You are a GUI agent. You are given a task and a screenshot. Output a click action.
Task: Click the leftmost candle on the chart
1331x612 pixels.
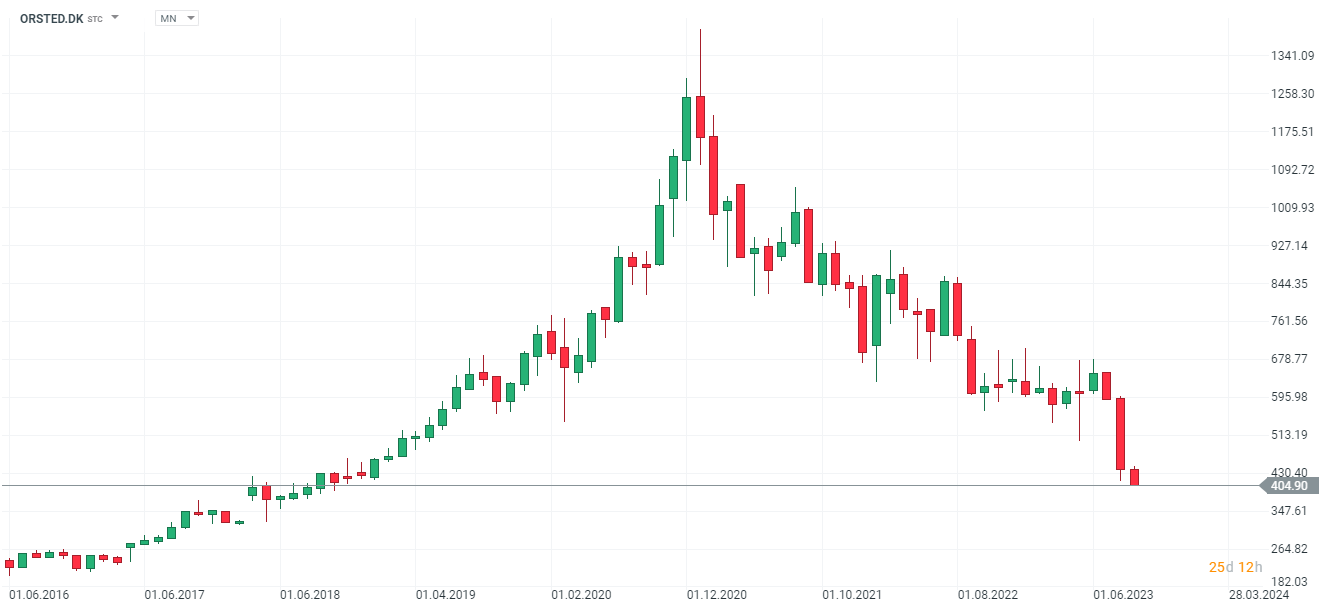coord(10,564)
